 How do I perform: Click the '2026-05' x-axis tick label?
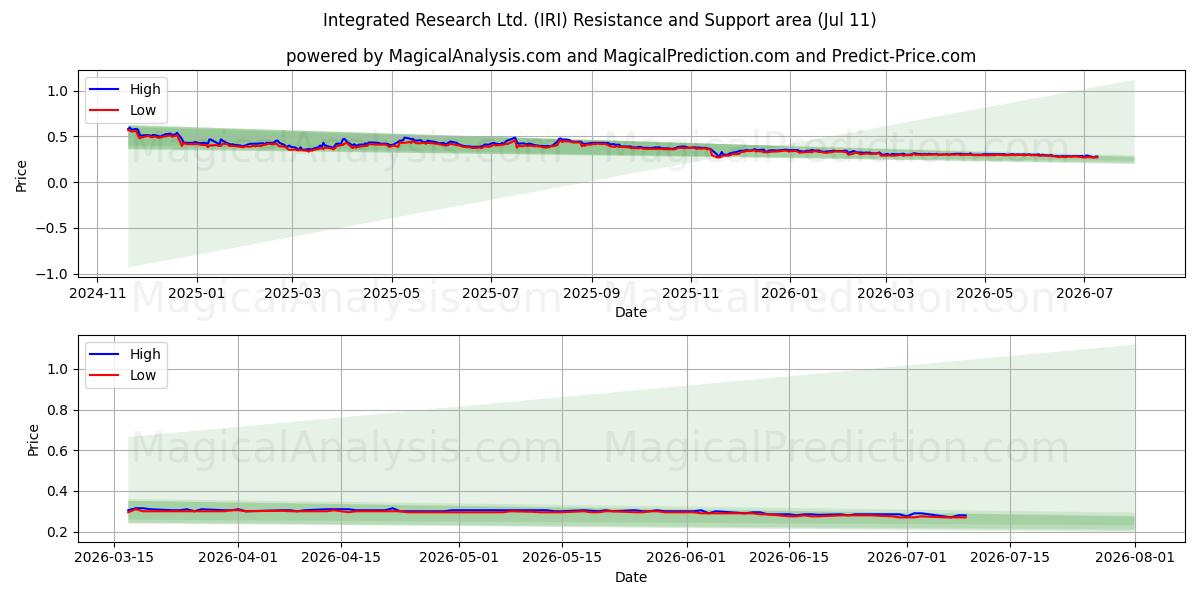(x=984, y=294)
